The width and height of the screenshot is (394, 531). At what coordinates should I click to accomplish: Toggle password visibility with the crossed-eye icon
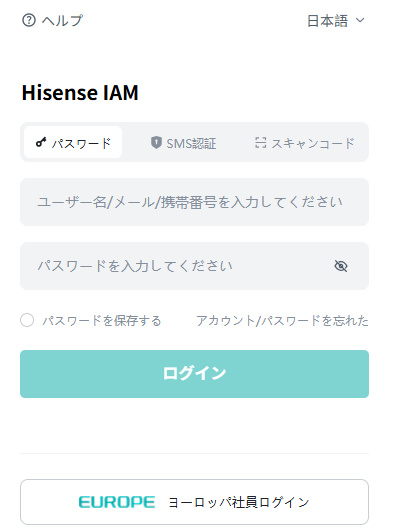pyautogui.click(x=341, y=266)
